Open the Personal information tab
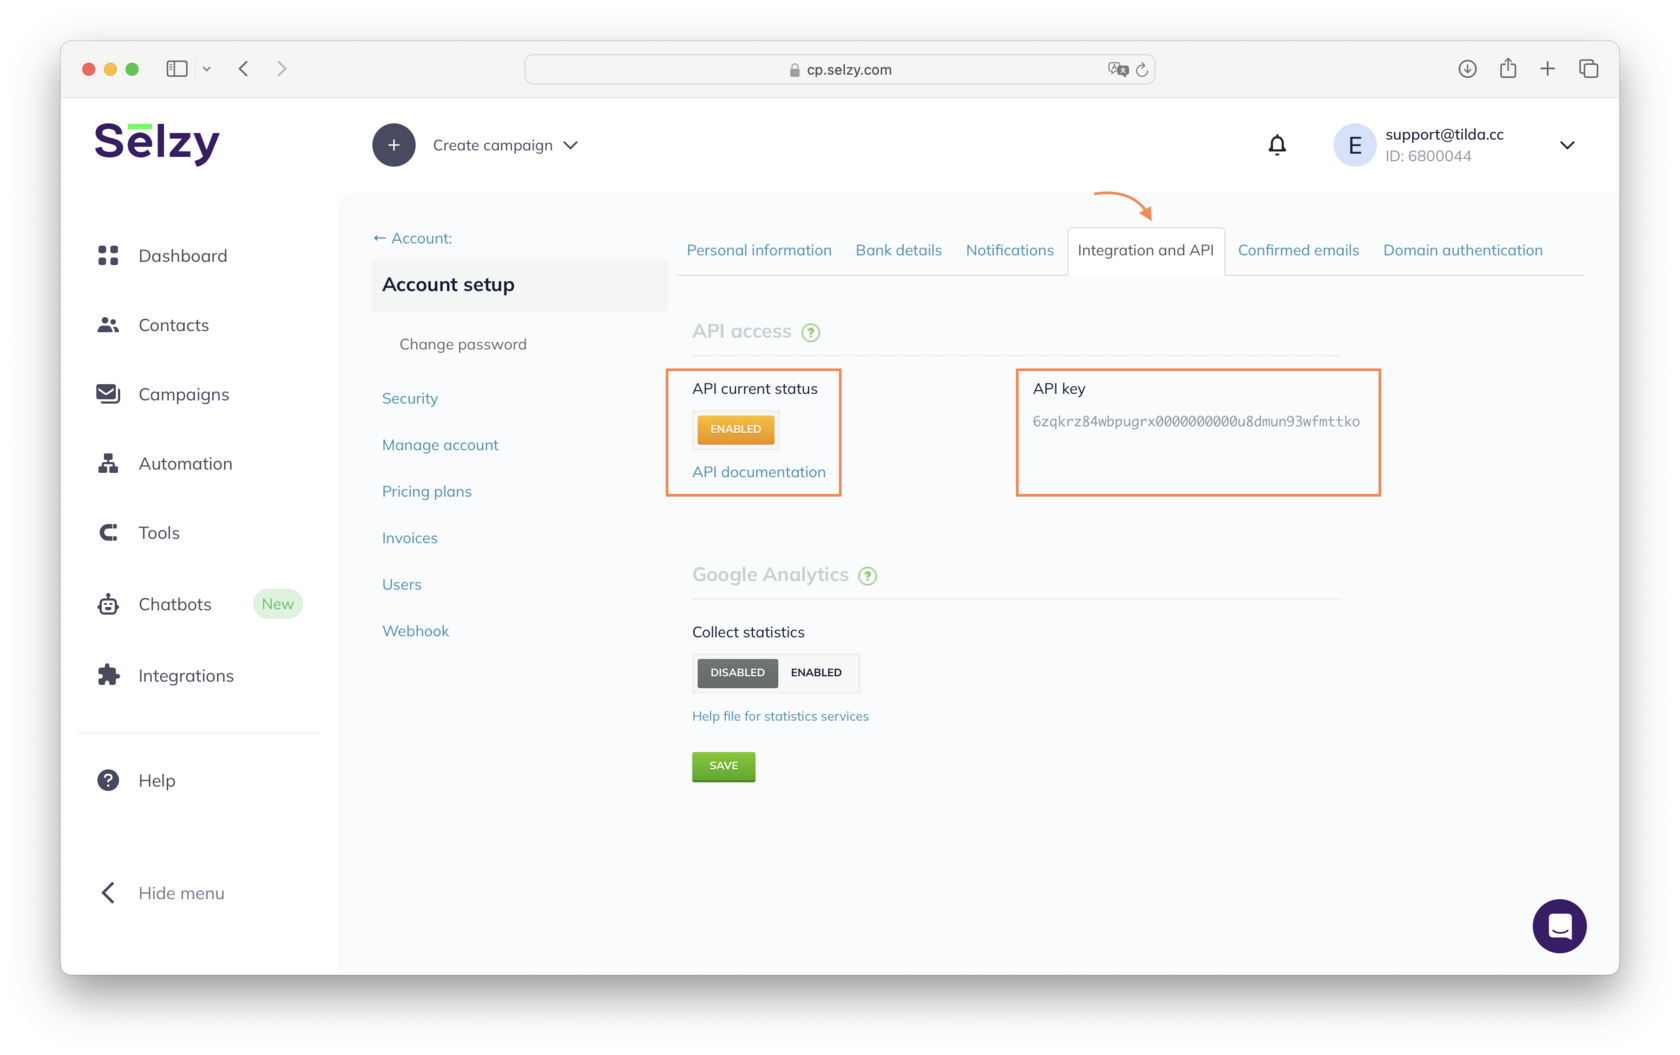This screenshot has width=1680, height=1055. coord(759,250)
